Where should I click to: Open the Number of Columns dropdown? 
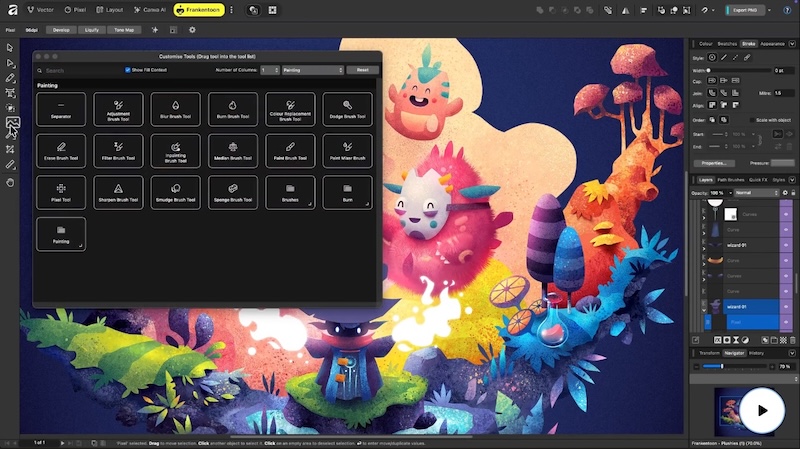point(270,71)
